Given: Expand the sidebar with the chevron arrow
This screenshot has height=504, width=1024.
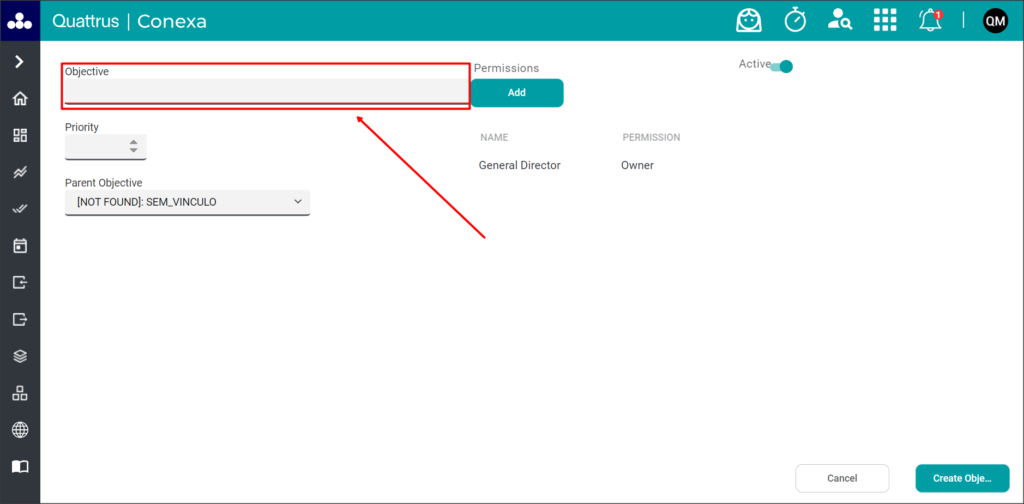Looking at the screenshot, I should 20,61.
